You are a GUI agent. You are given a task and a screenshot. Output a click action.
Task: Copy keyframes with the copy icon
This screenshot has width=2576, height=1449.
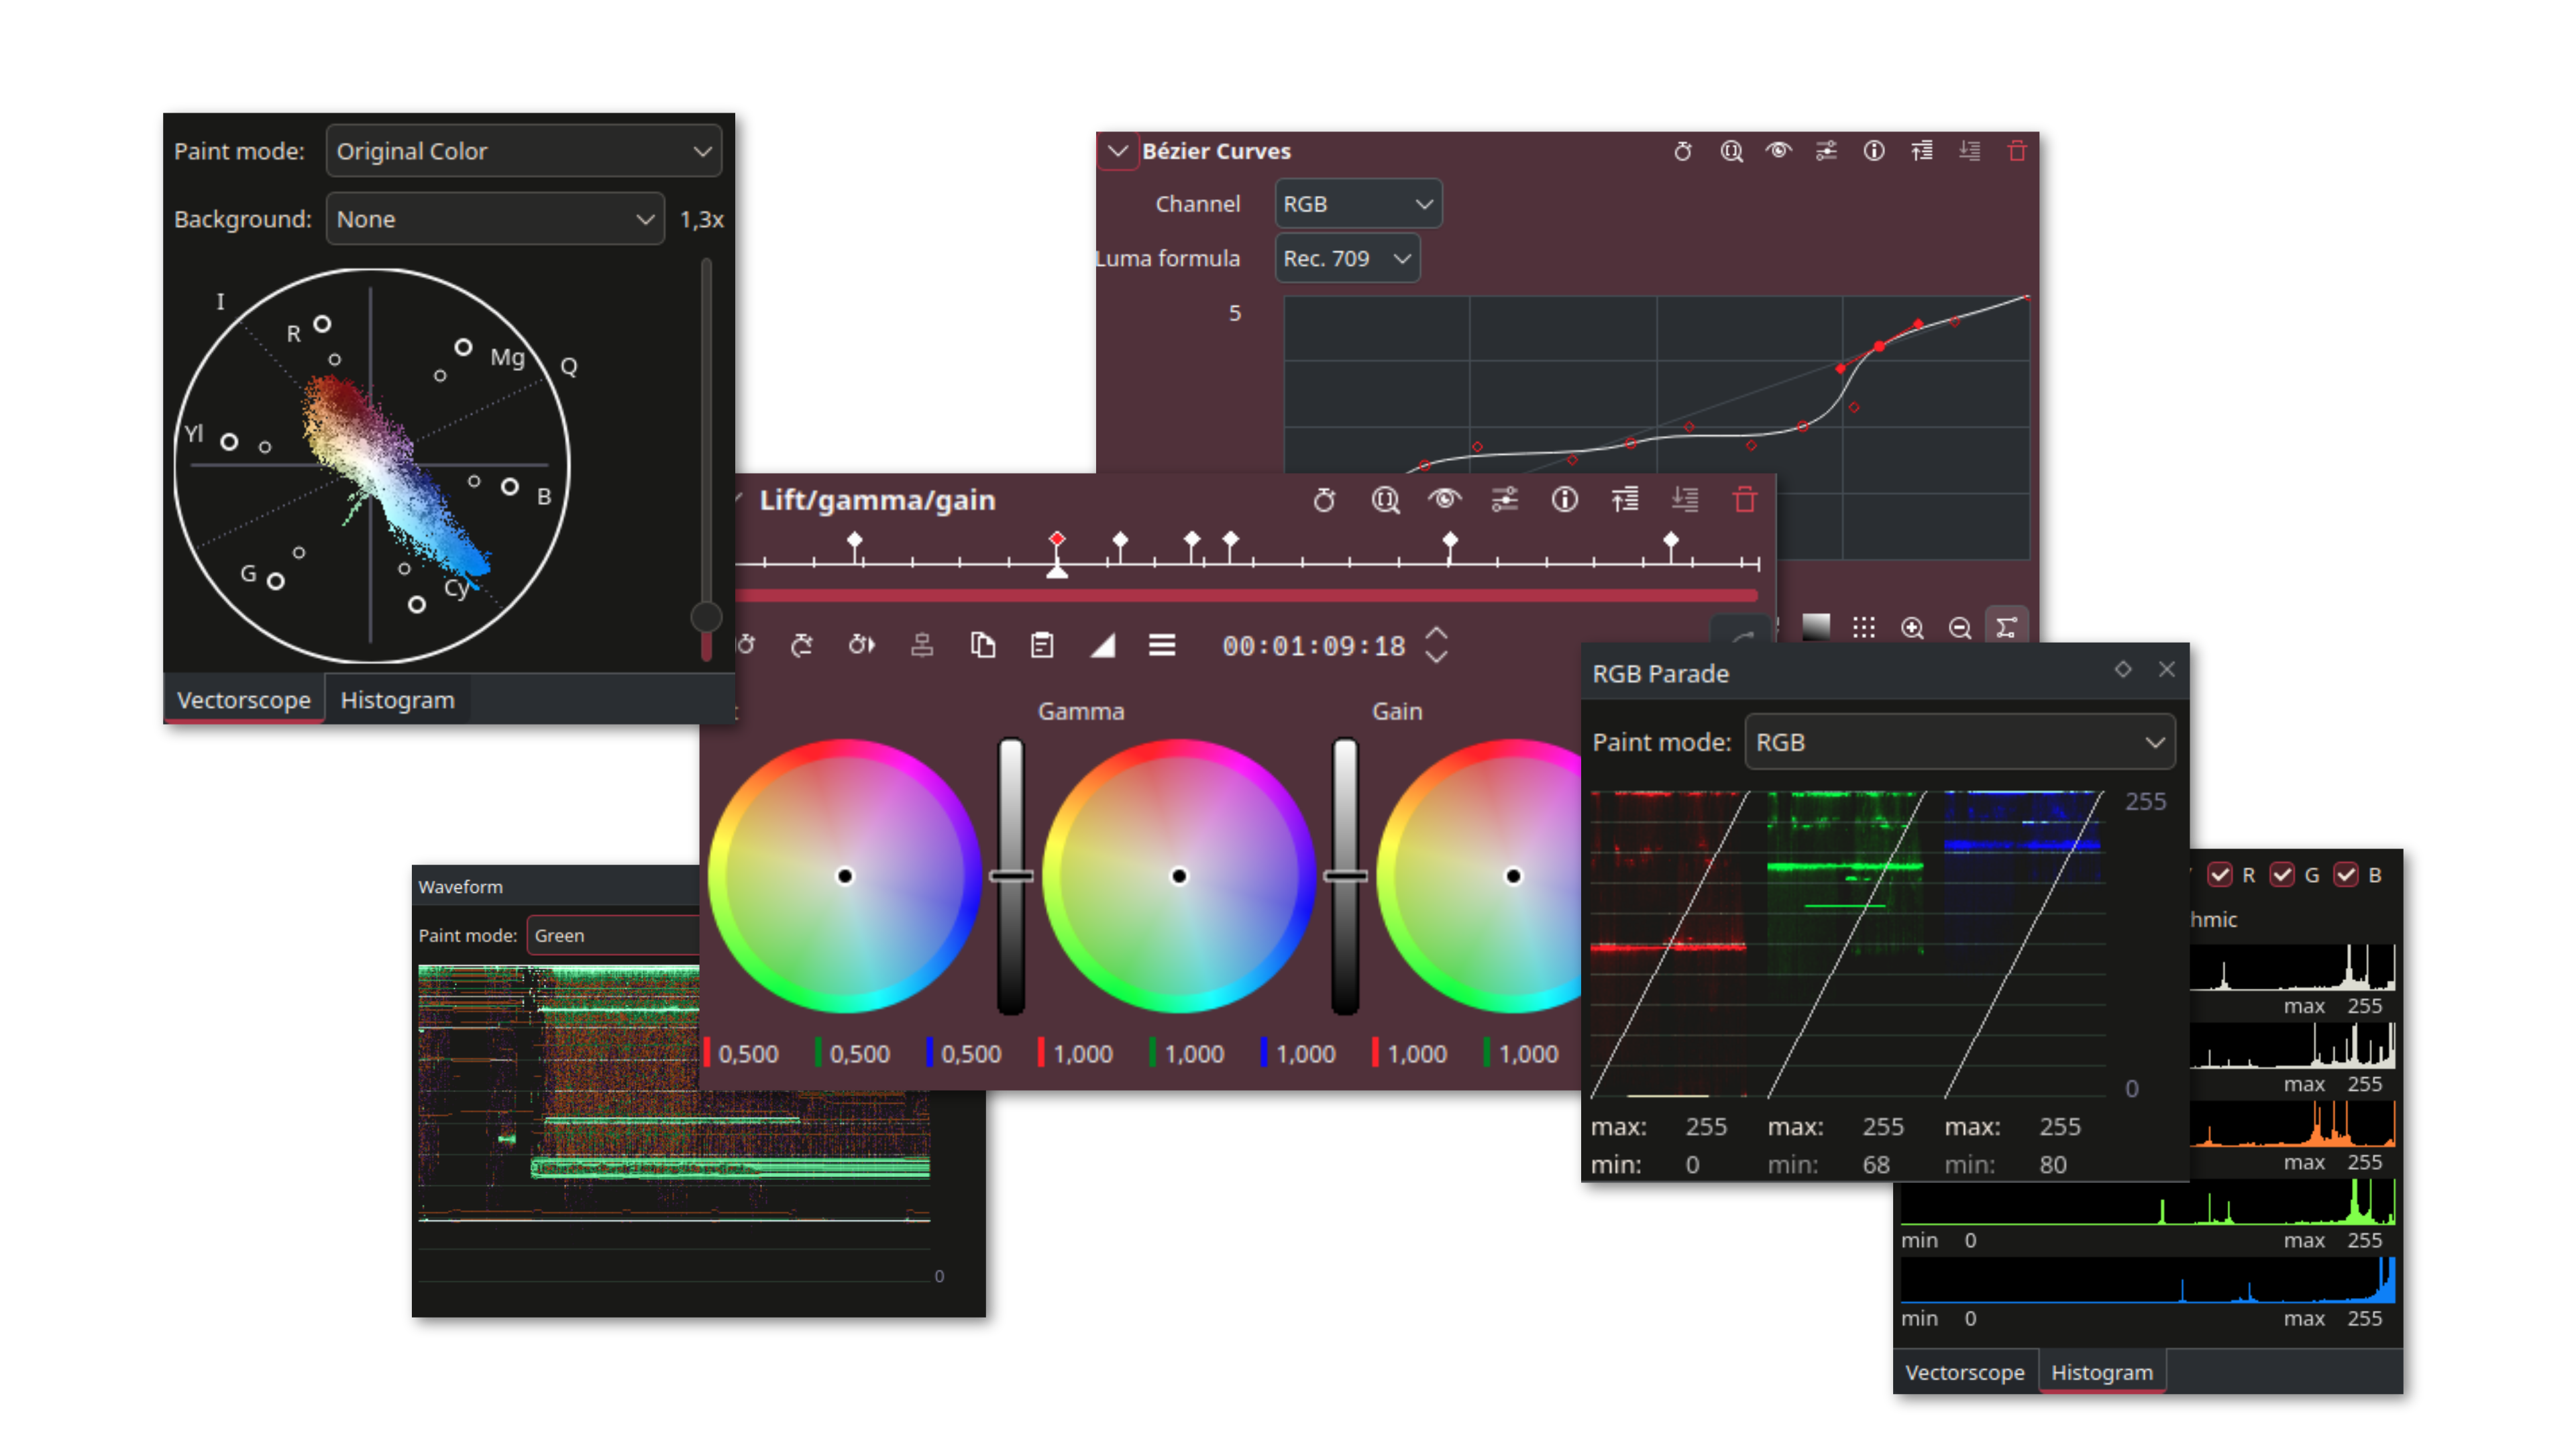click(983, 646)
